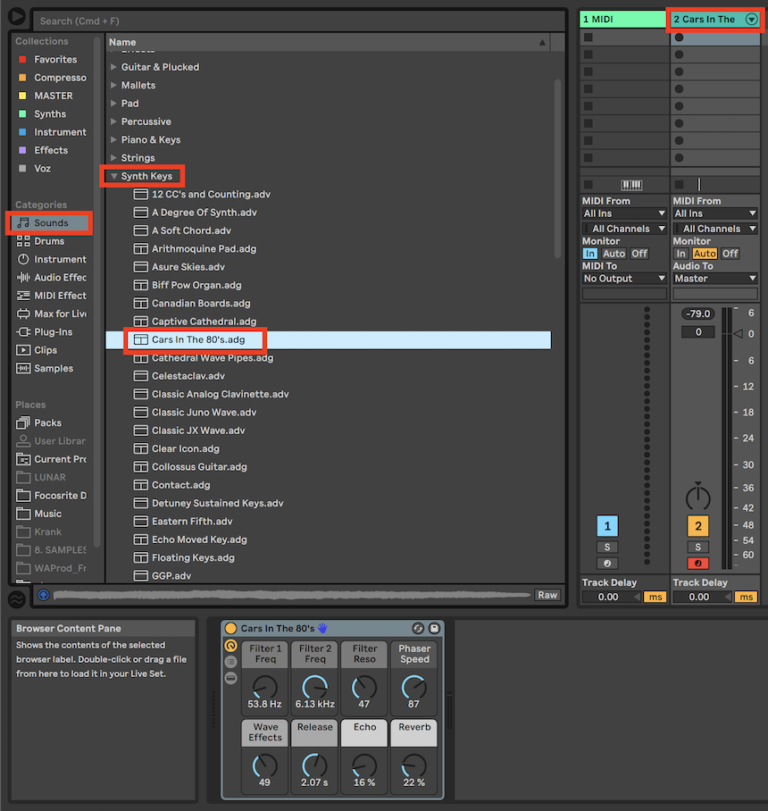Adjust the Reverb macro knob

tap(414, 767)
